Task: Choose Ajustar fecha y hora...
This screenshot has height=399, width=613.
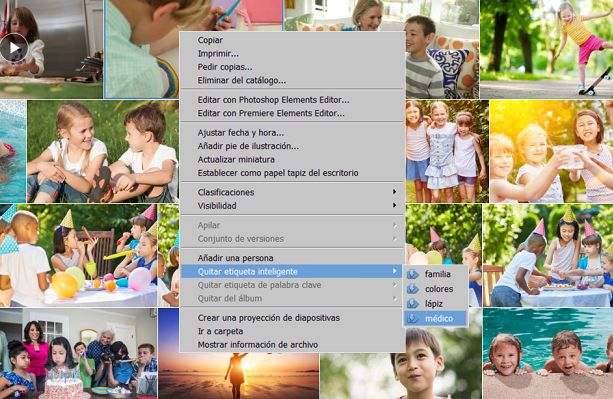Action: [292, 132]
